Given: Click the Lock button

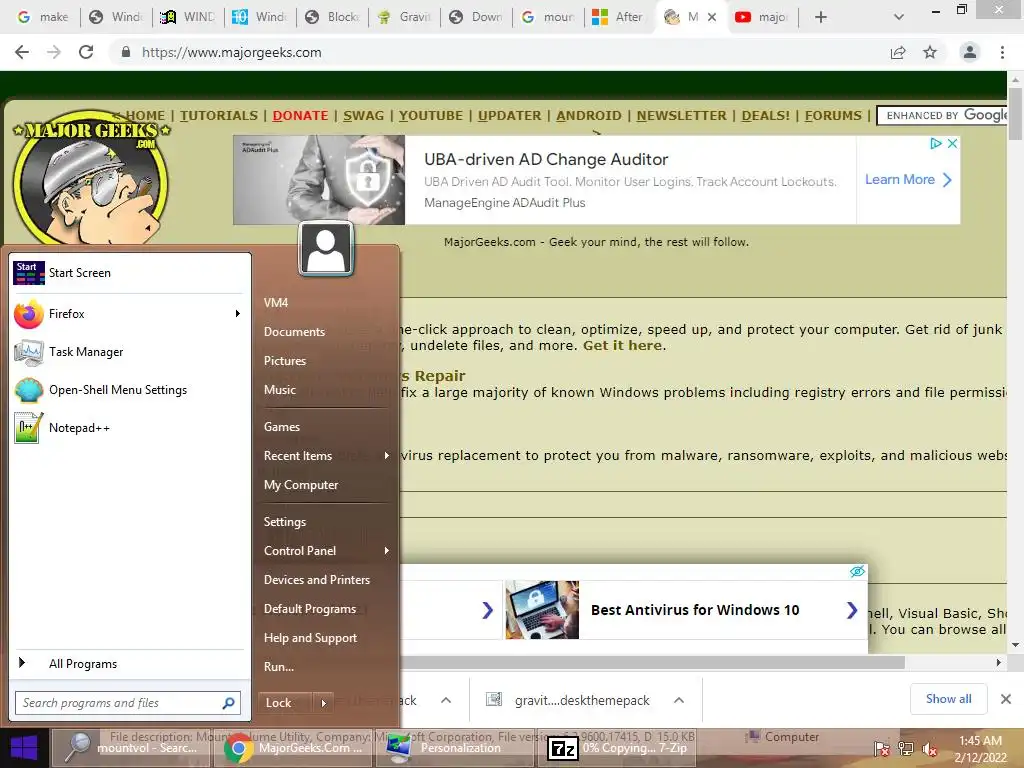Looking at the screenshot, I should point(285,703).
